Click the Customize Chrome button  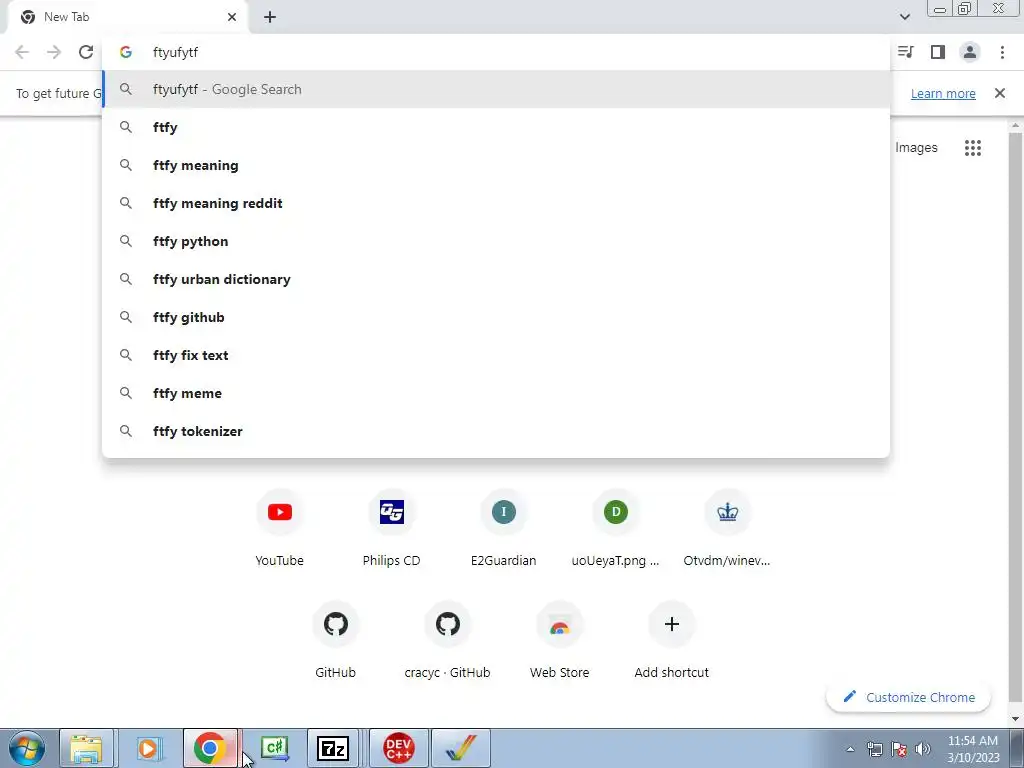(908, 697)
